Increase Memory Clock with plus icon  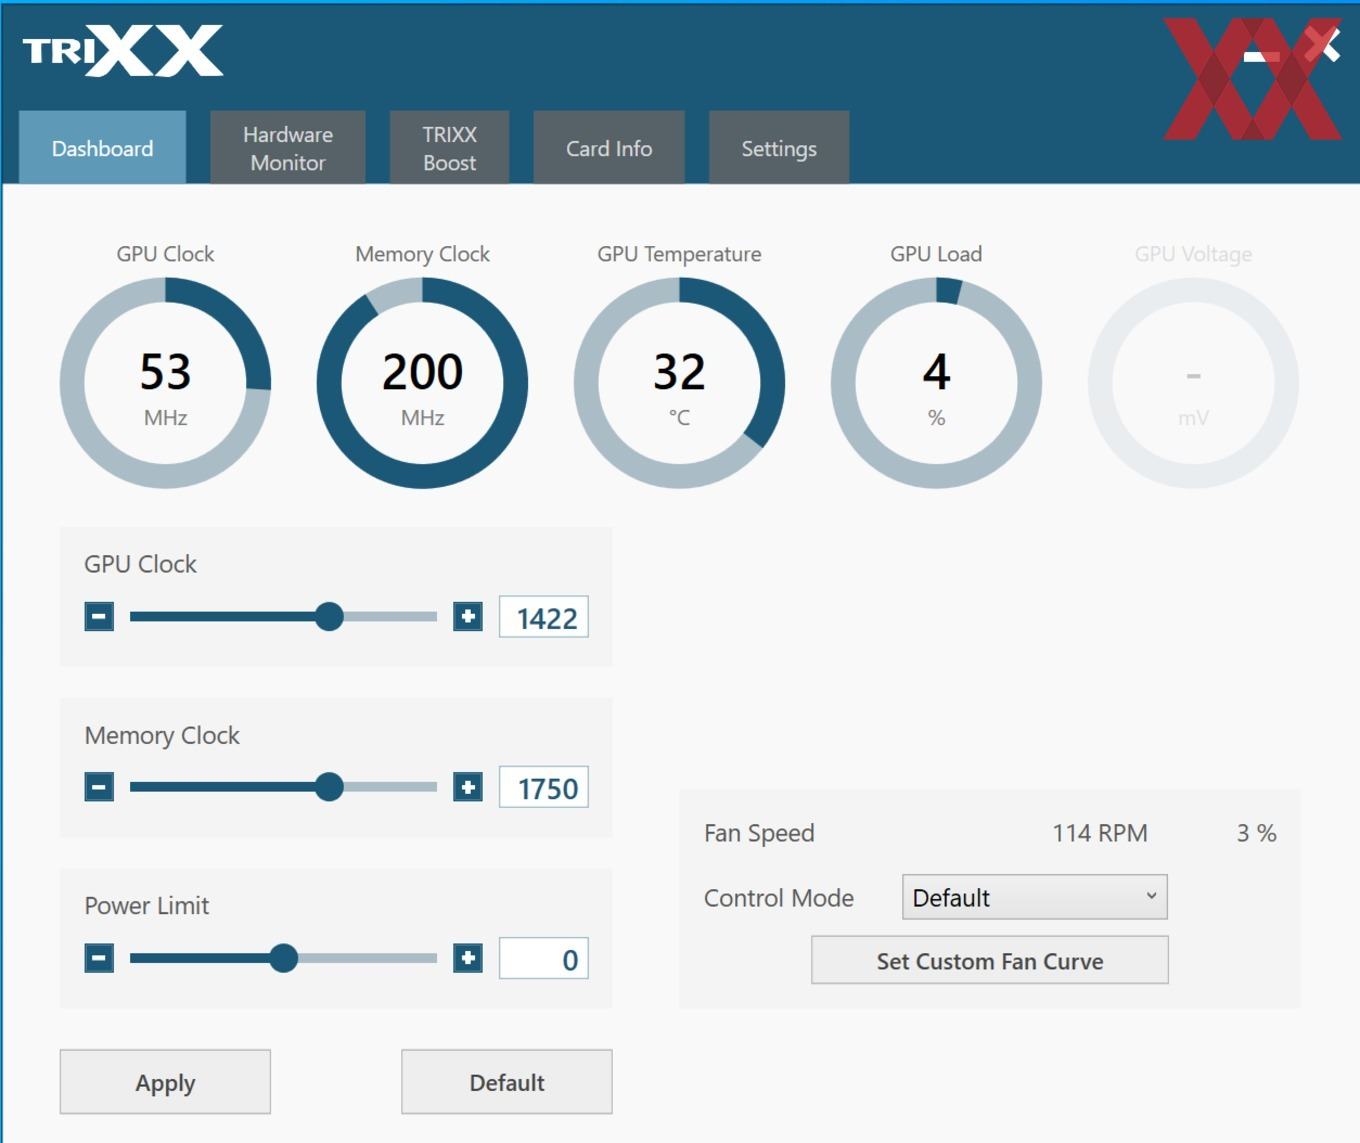click(468, 787)
